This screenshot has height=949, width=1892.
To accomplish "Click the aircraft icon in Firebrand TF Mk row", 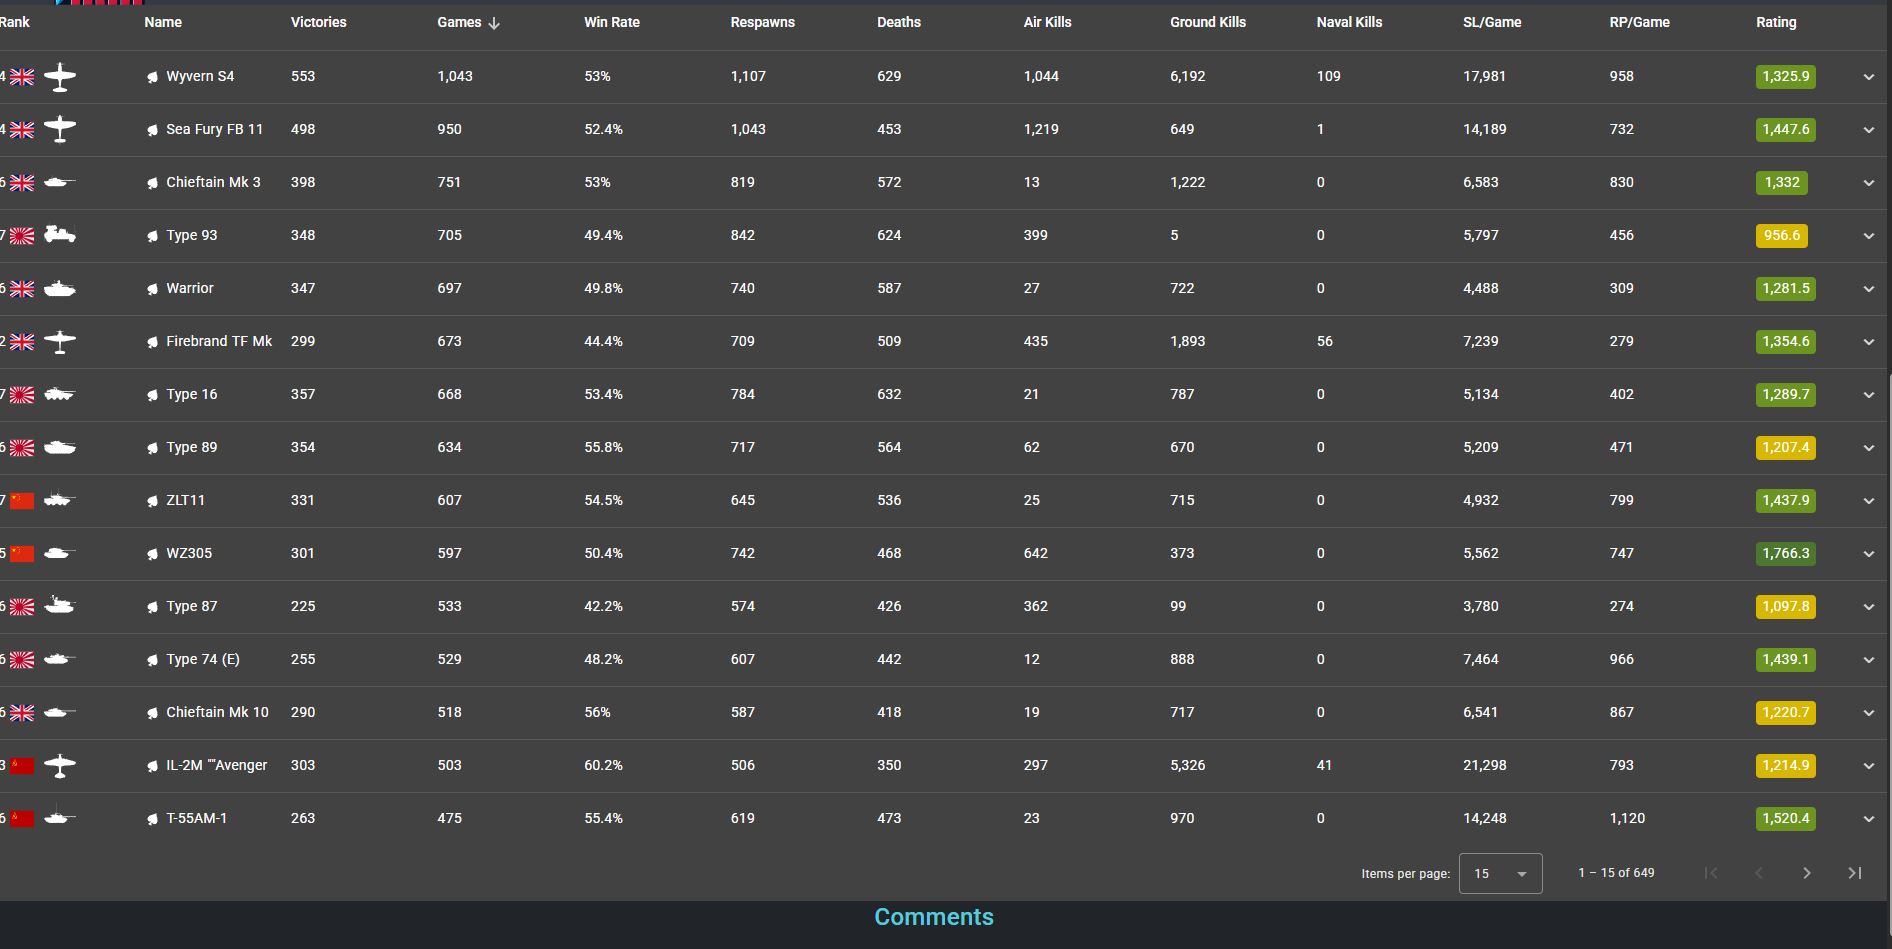I will click(60, 342).
